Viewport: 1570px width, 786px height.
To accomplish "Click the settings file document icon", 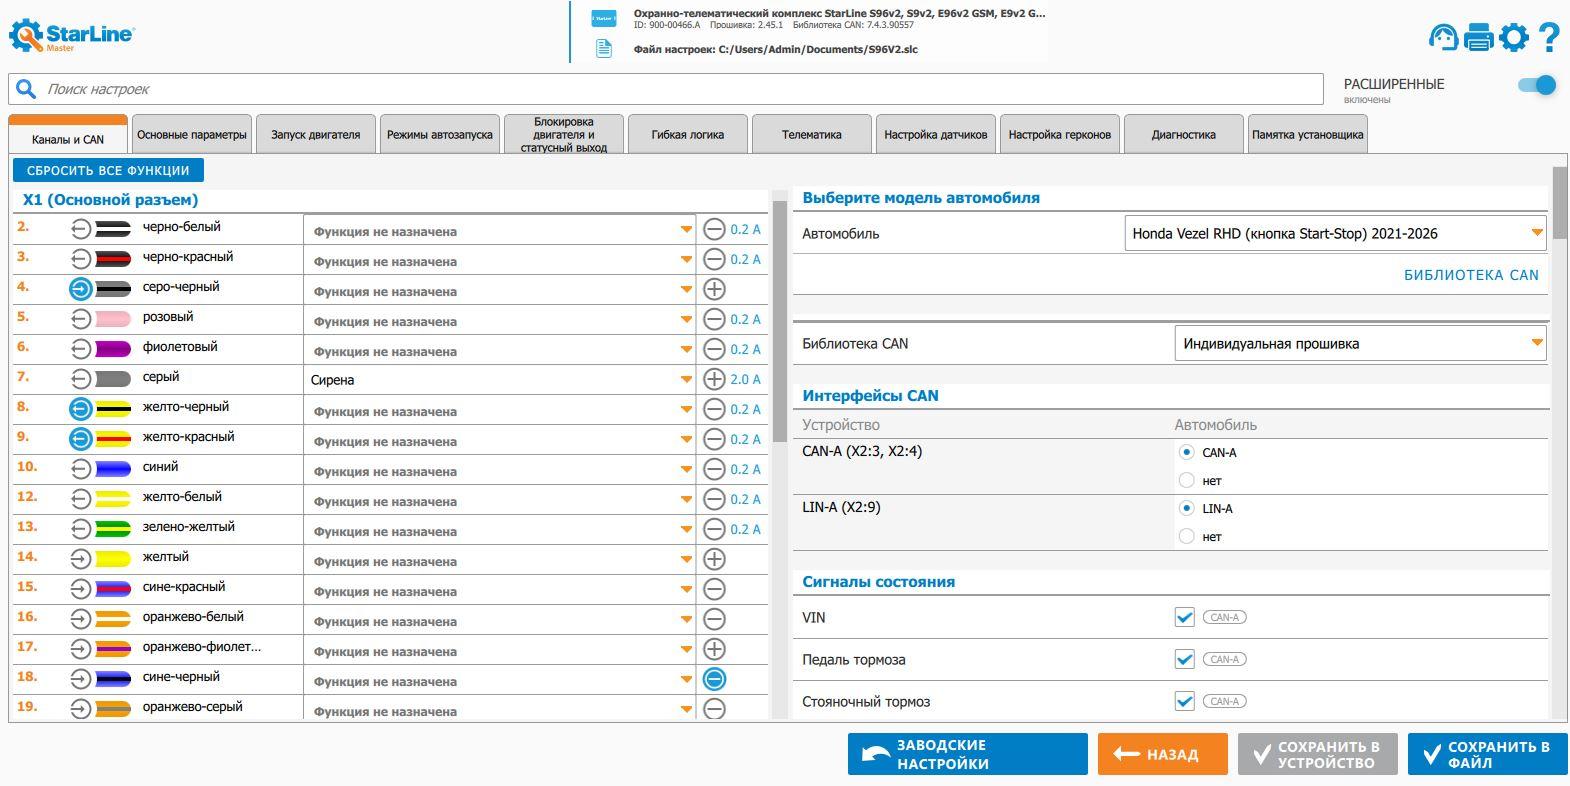I will 604,48.
